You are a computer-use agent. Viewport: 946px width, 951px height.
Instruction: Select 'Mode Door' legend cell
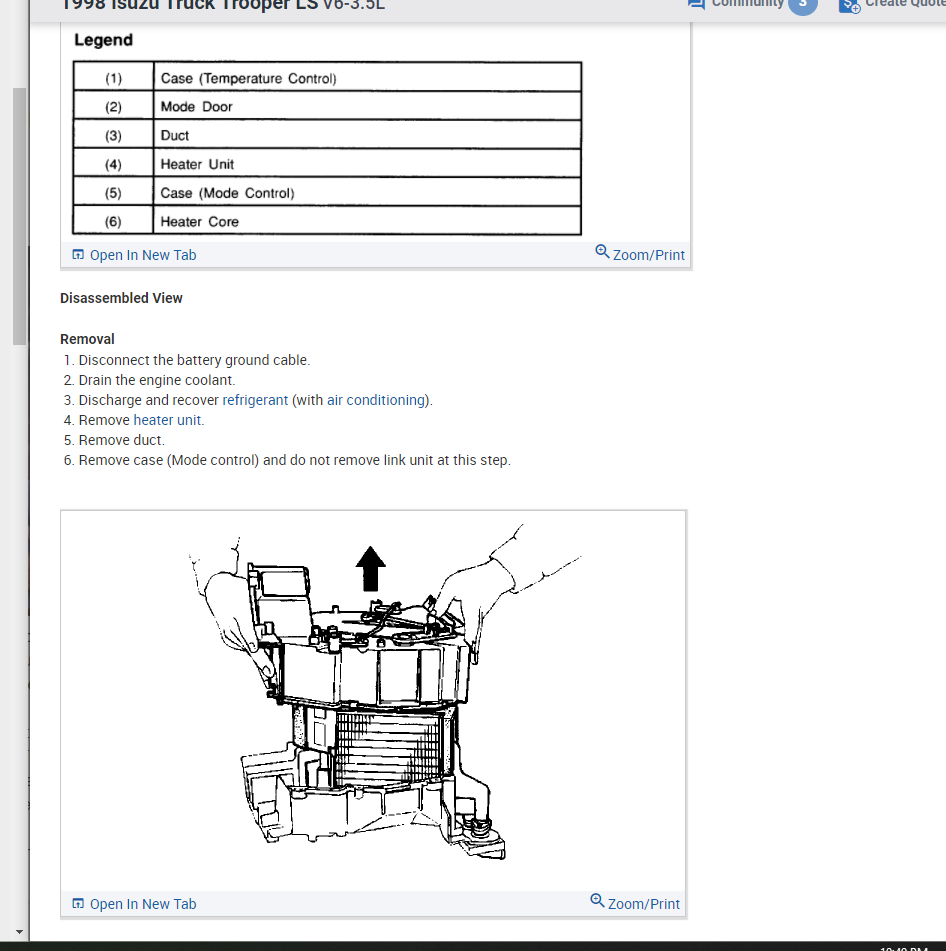point(367,106)
